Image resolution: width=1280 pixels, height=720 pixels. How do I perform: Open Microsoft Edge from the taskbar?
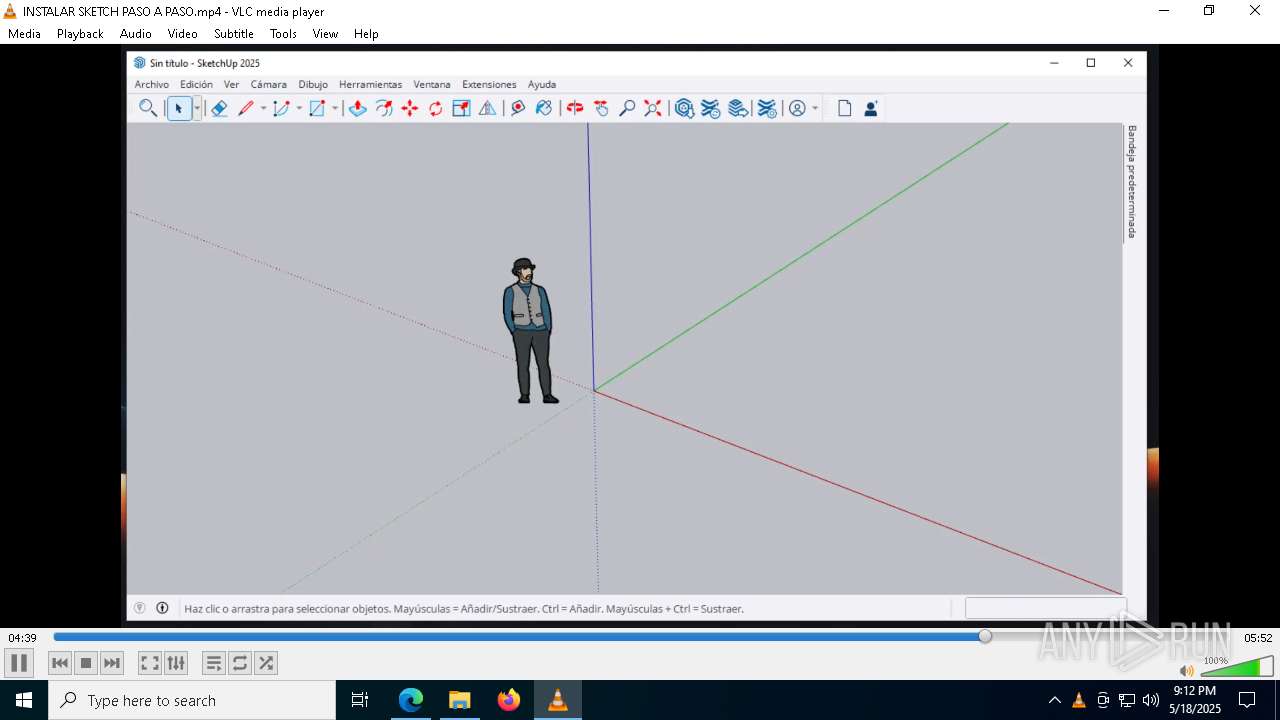click(411, 700)
